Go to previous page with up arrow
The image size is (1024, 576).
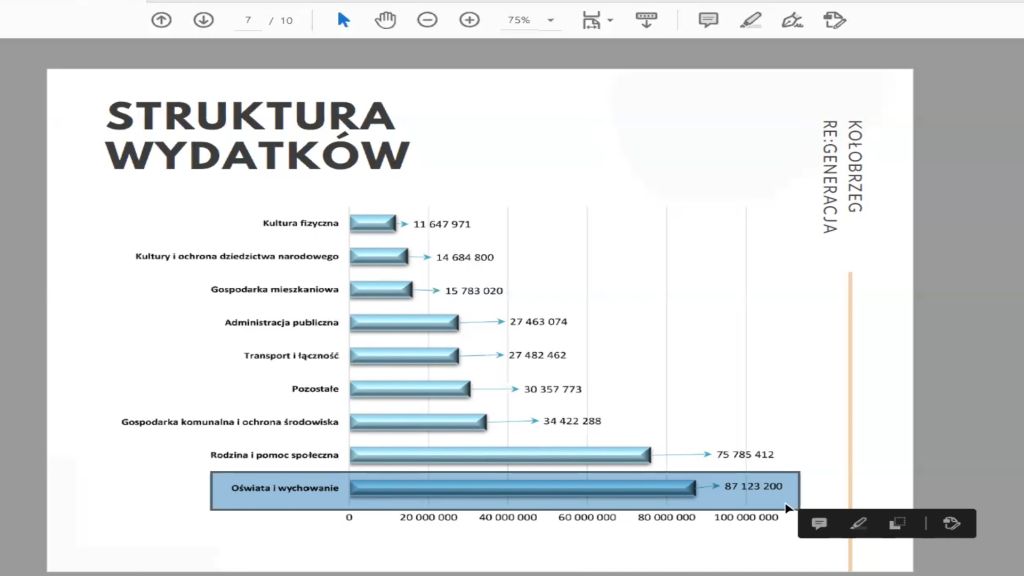click(x=161, y=20)
